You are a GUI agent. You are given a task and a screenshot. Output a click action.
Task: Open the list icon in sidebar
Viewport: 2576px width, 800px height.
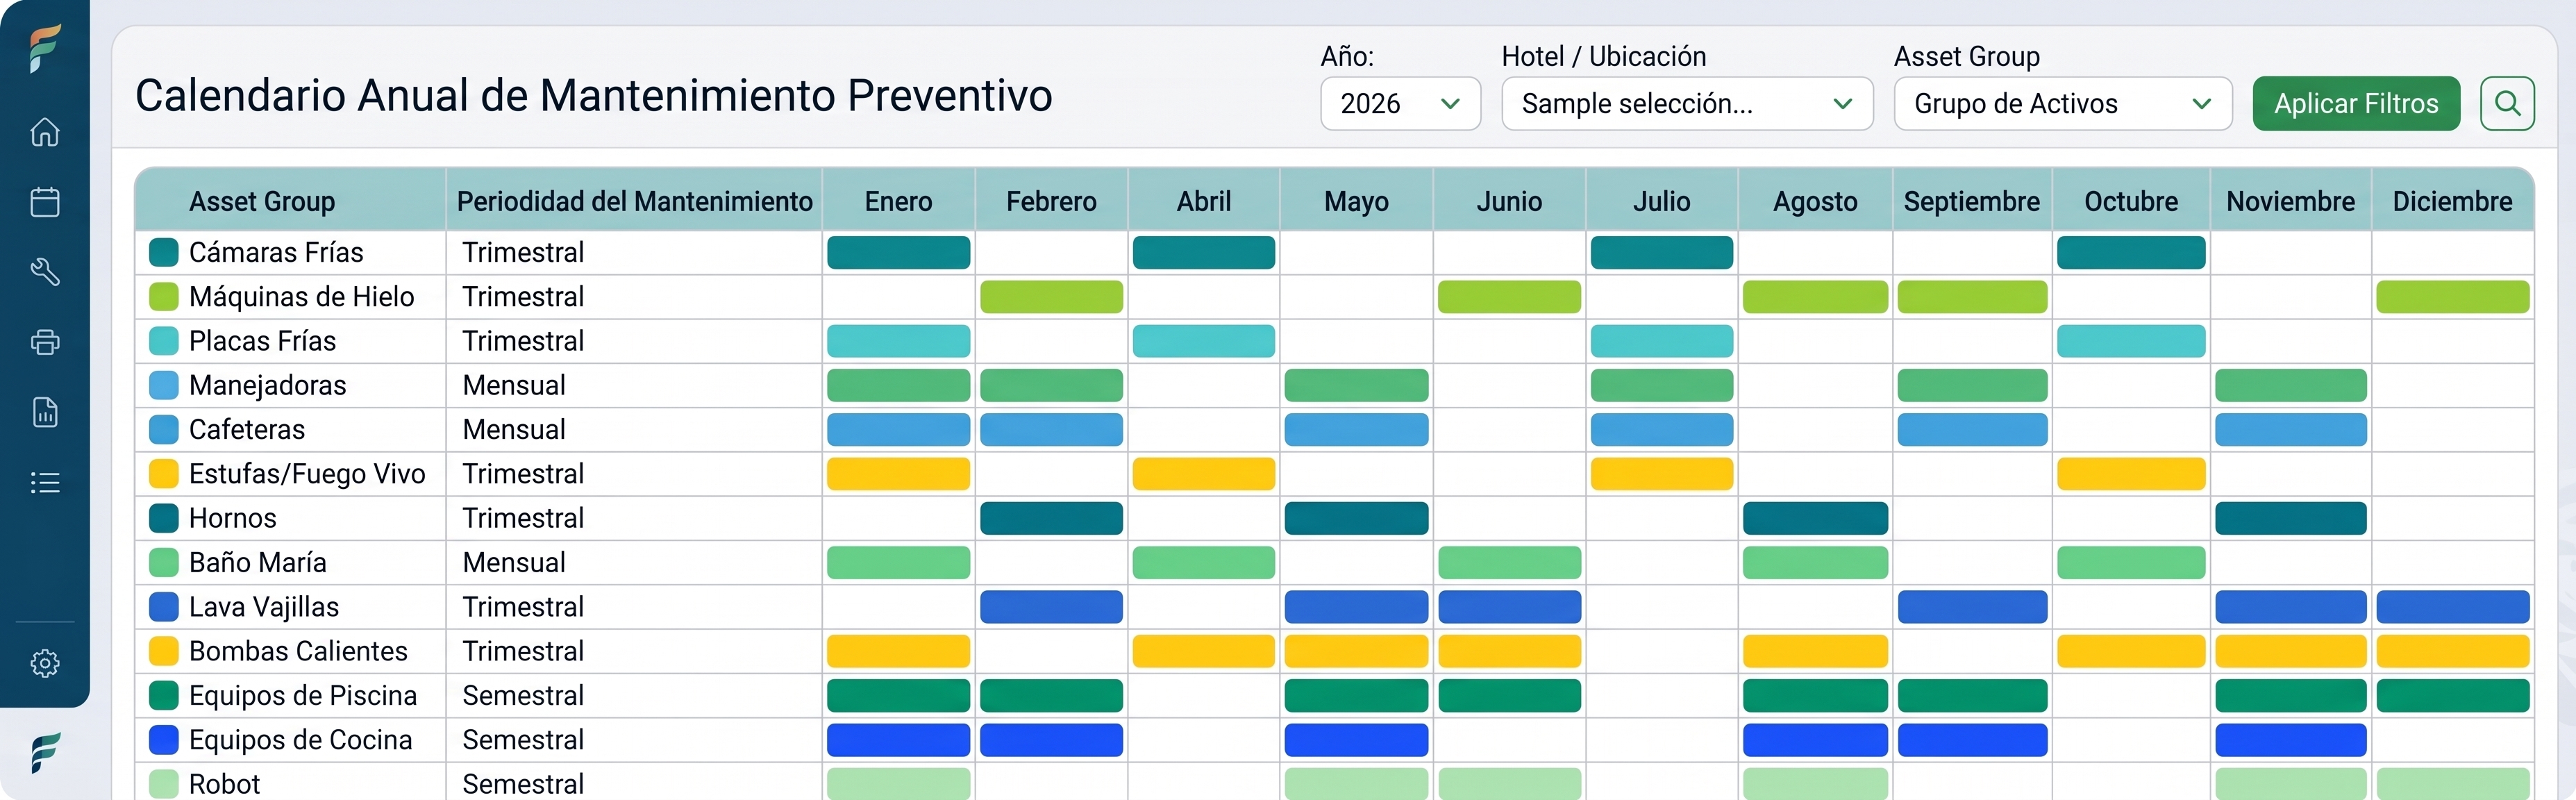click(45, 483)
